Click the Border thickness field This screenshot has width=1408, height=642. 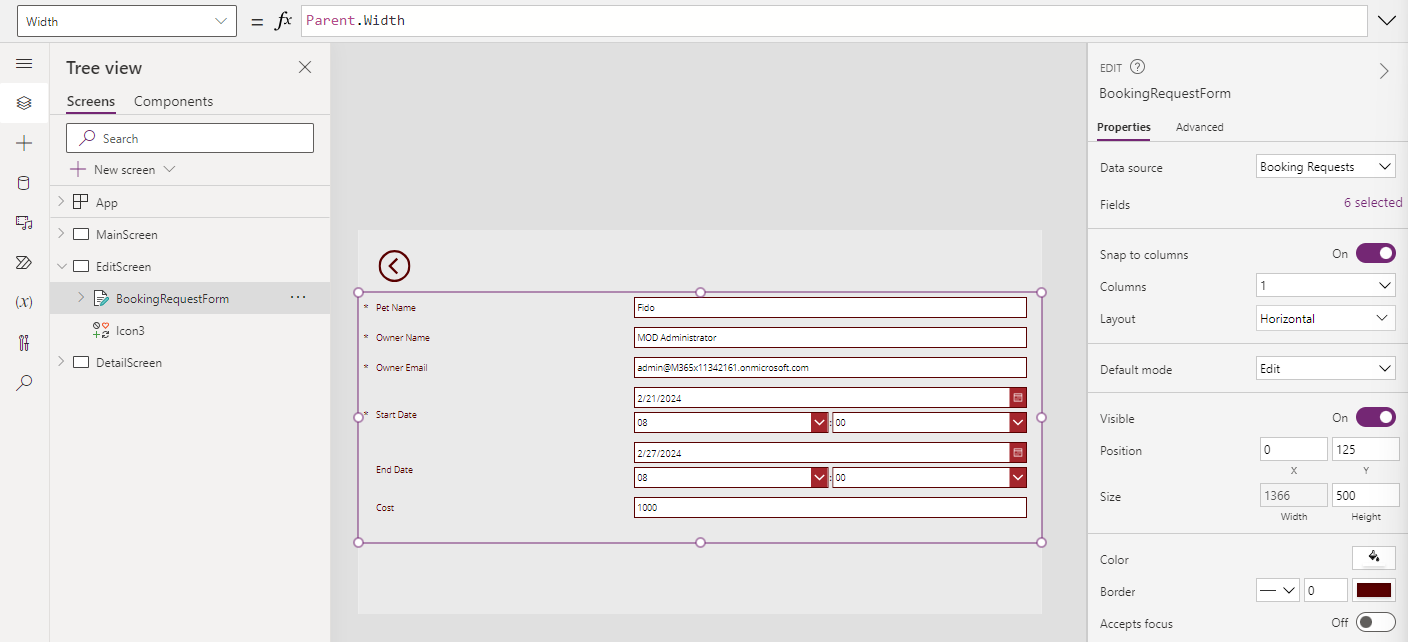point(1326,591)
